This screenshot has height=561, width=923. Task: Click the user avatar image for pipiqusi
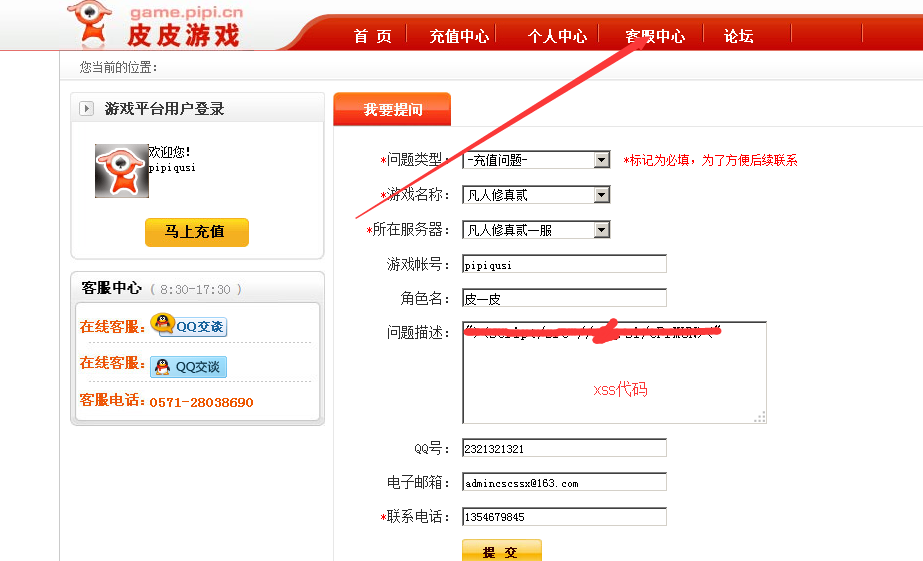tap(122, 171)
